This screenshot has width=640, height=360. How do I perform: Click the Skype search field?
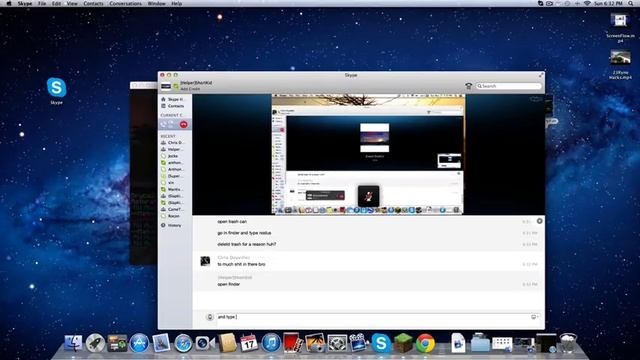tap(509, 86)
